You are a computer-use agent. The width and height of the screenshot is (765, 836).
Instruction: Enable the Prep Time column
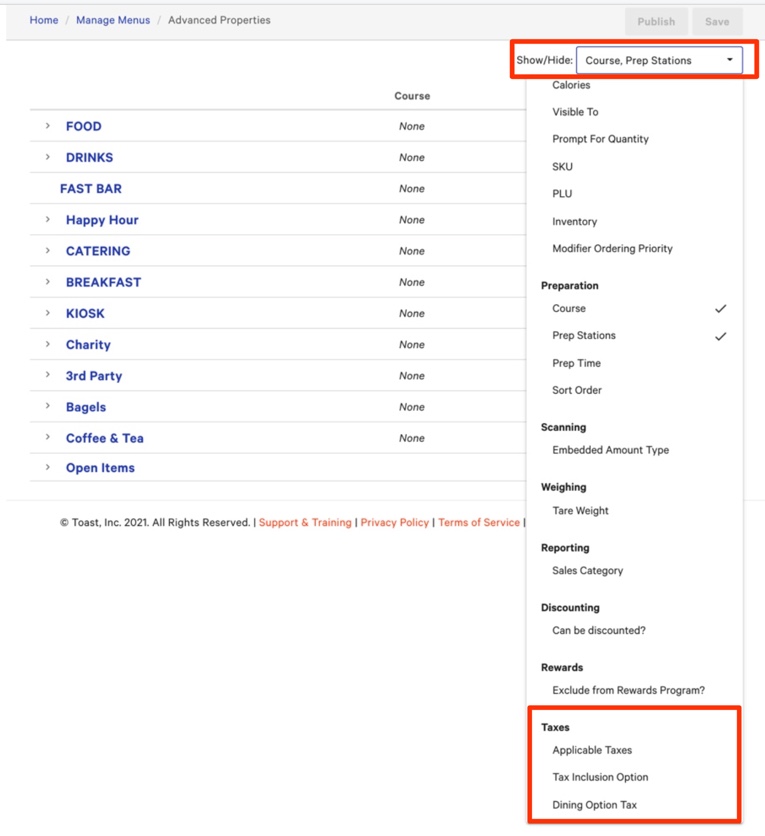pos(576,364)
